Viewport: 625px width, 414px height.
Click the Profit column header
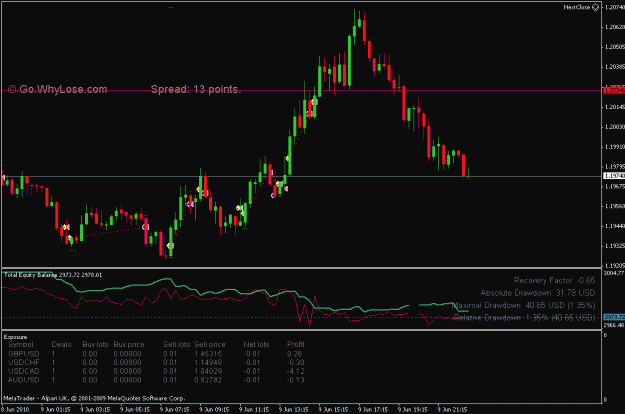point(296,344)
